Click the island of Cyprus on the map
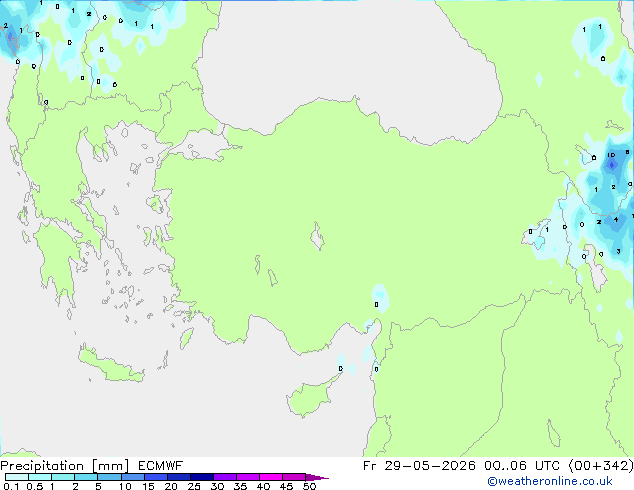This screenshot has height=490, width=634. (x=309, y=396)
